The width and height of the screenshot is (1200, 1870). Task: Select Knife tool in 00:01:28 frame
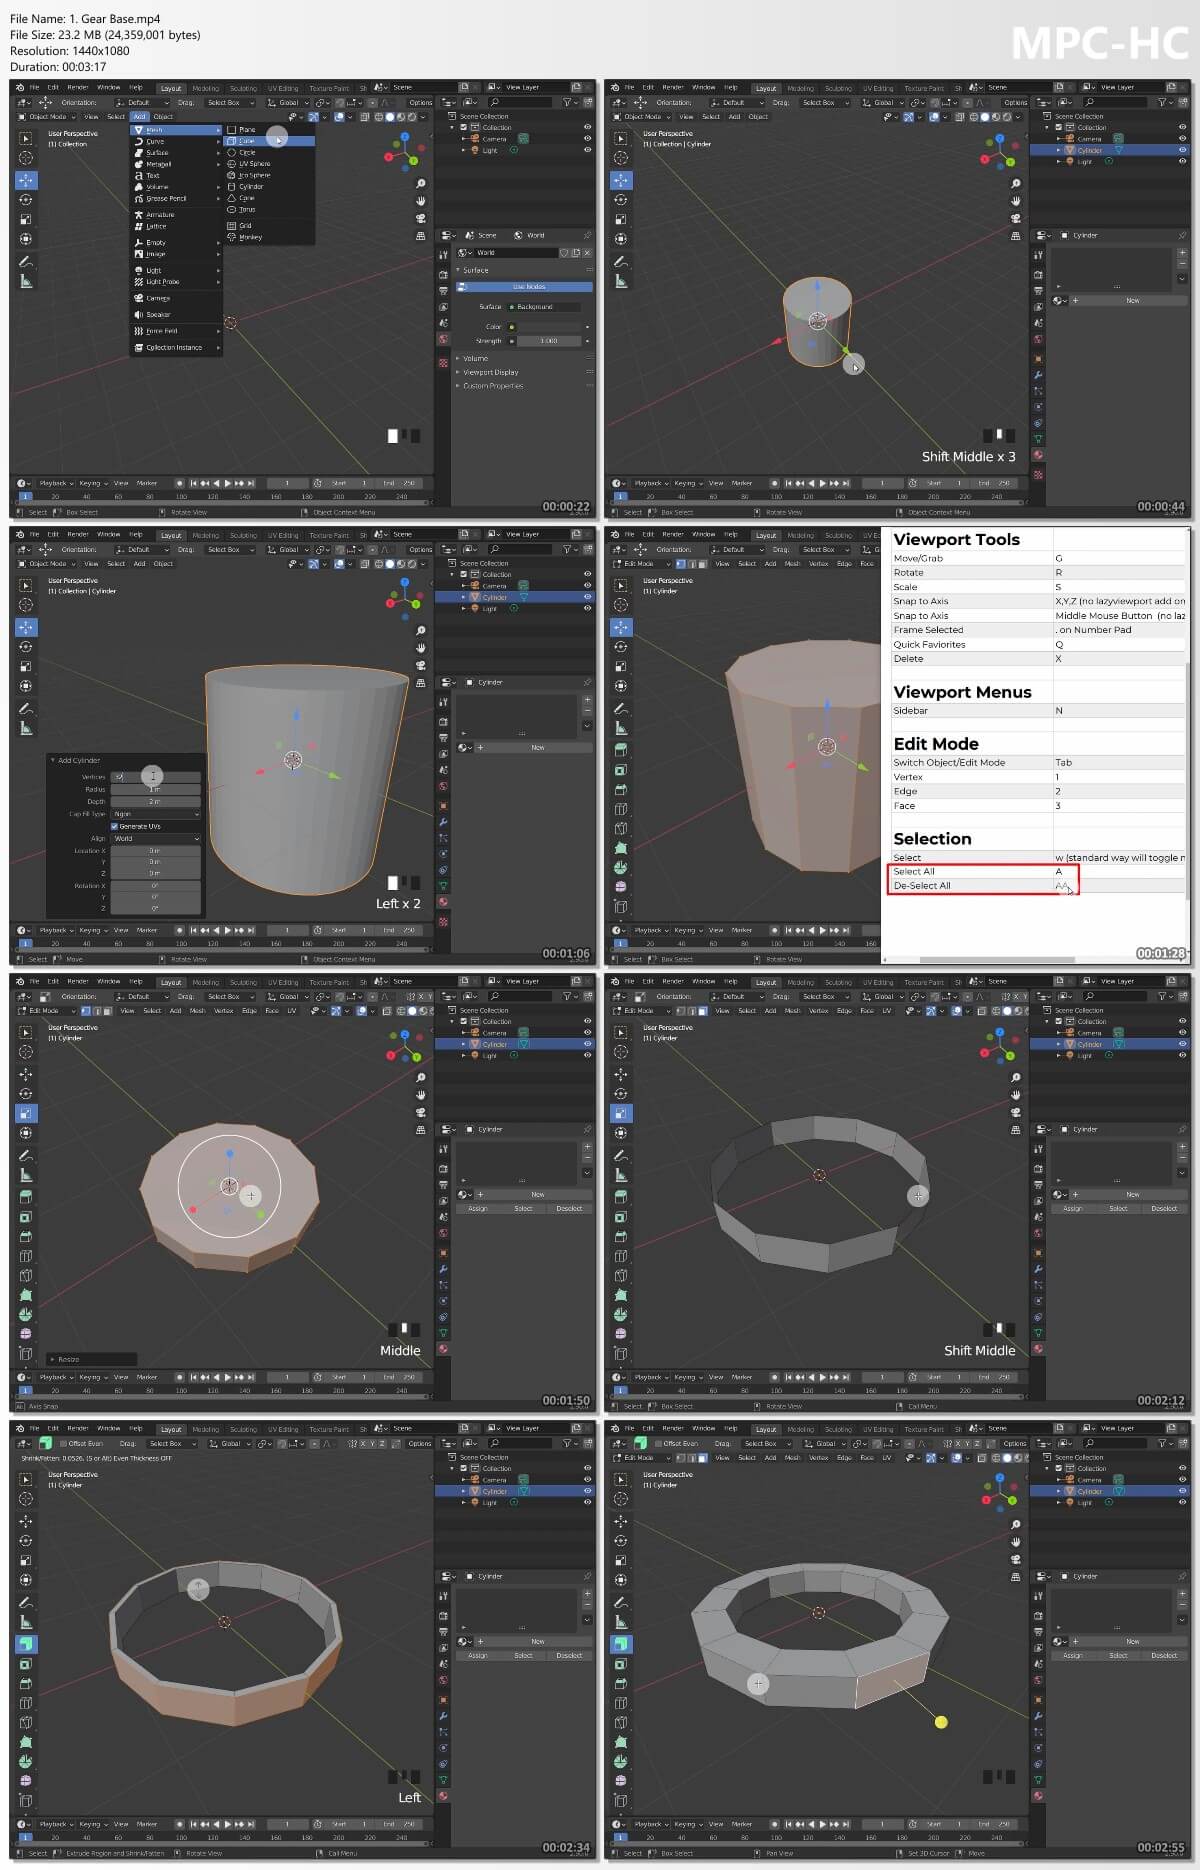(x=621, y=828)
